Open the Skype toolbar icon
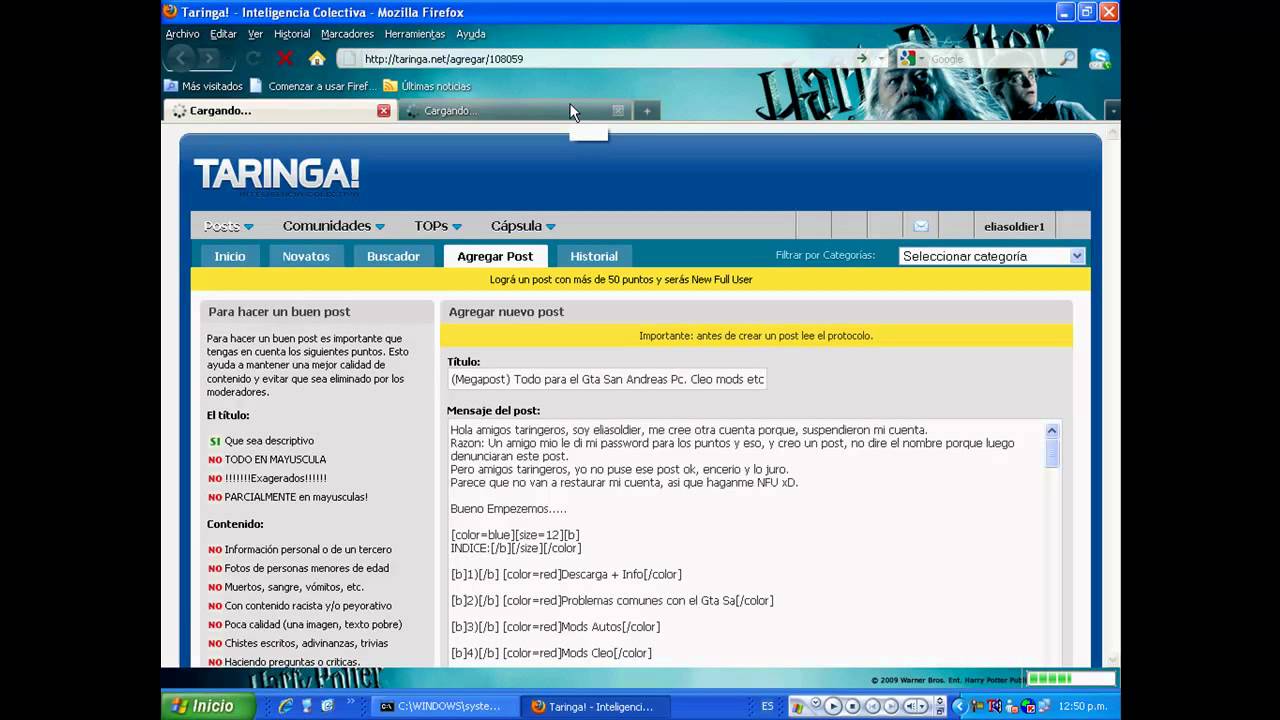The height and width of the screenshot is (720, 1280). 1100,59
